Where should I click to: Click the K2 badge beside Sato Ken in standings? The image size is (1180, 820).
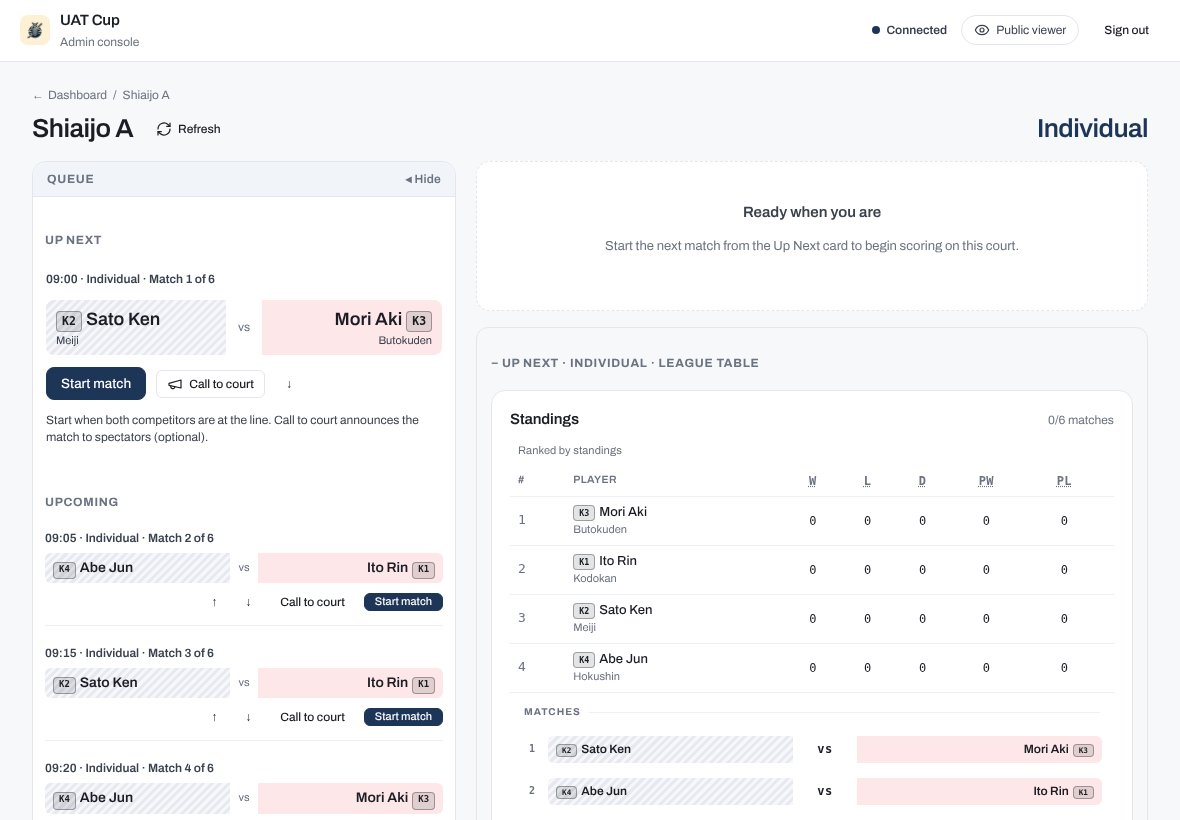click(584, 610)
